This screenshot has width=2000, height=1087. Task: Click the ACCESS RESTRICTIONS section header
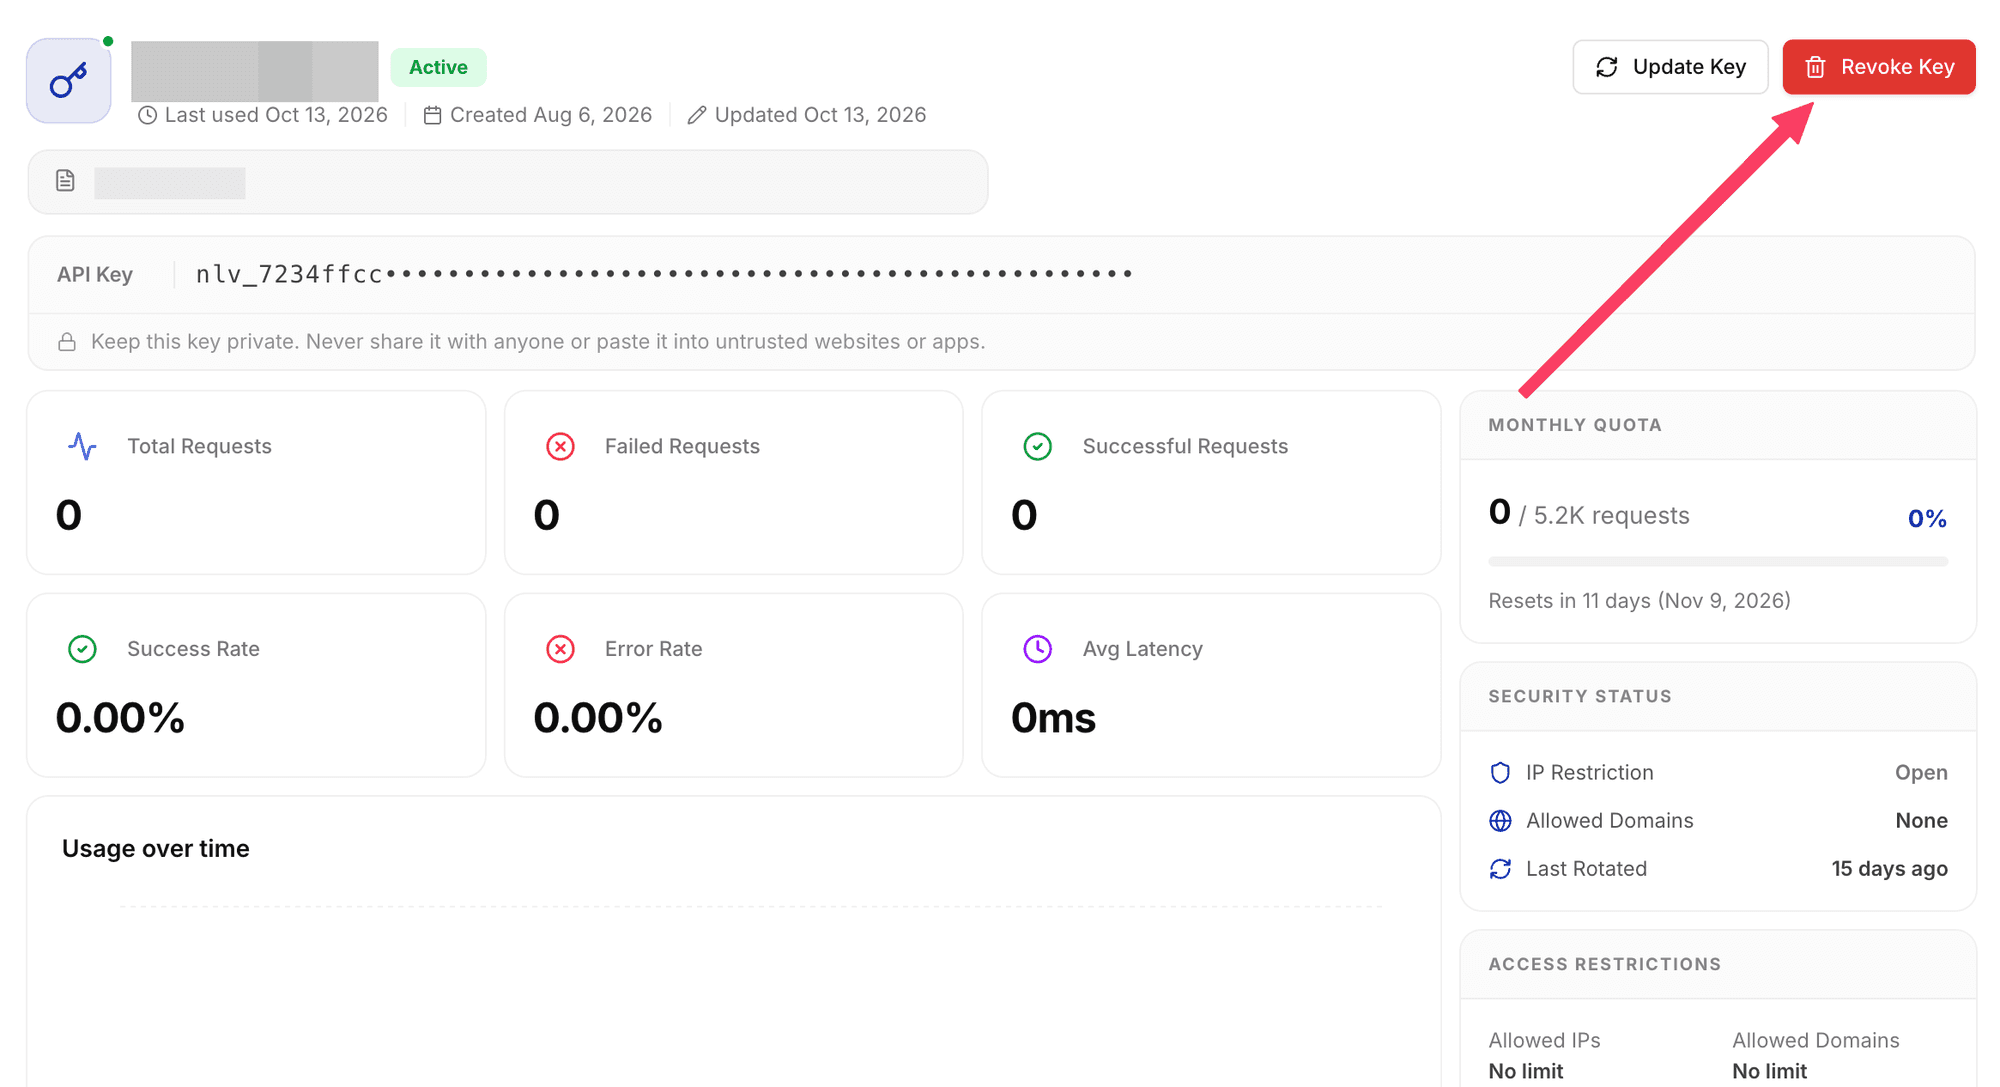click(1604, 964)
